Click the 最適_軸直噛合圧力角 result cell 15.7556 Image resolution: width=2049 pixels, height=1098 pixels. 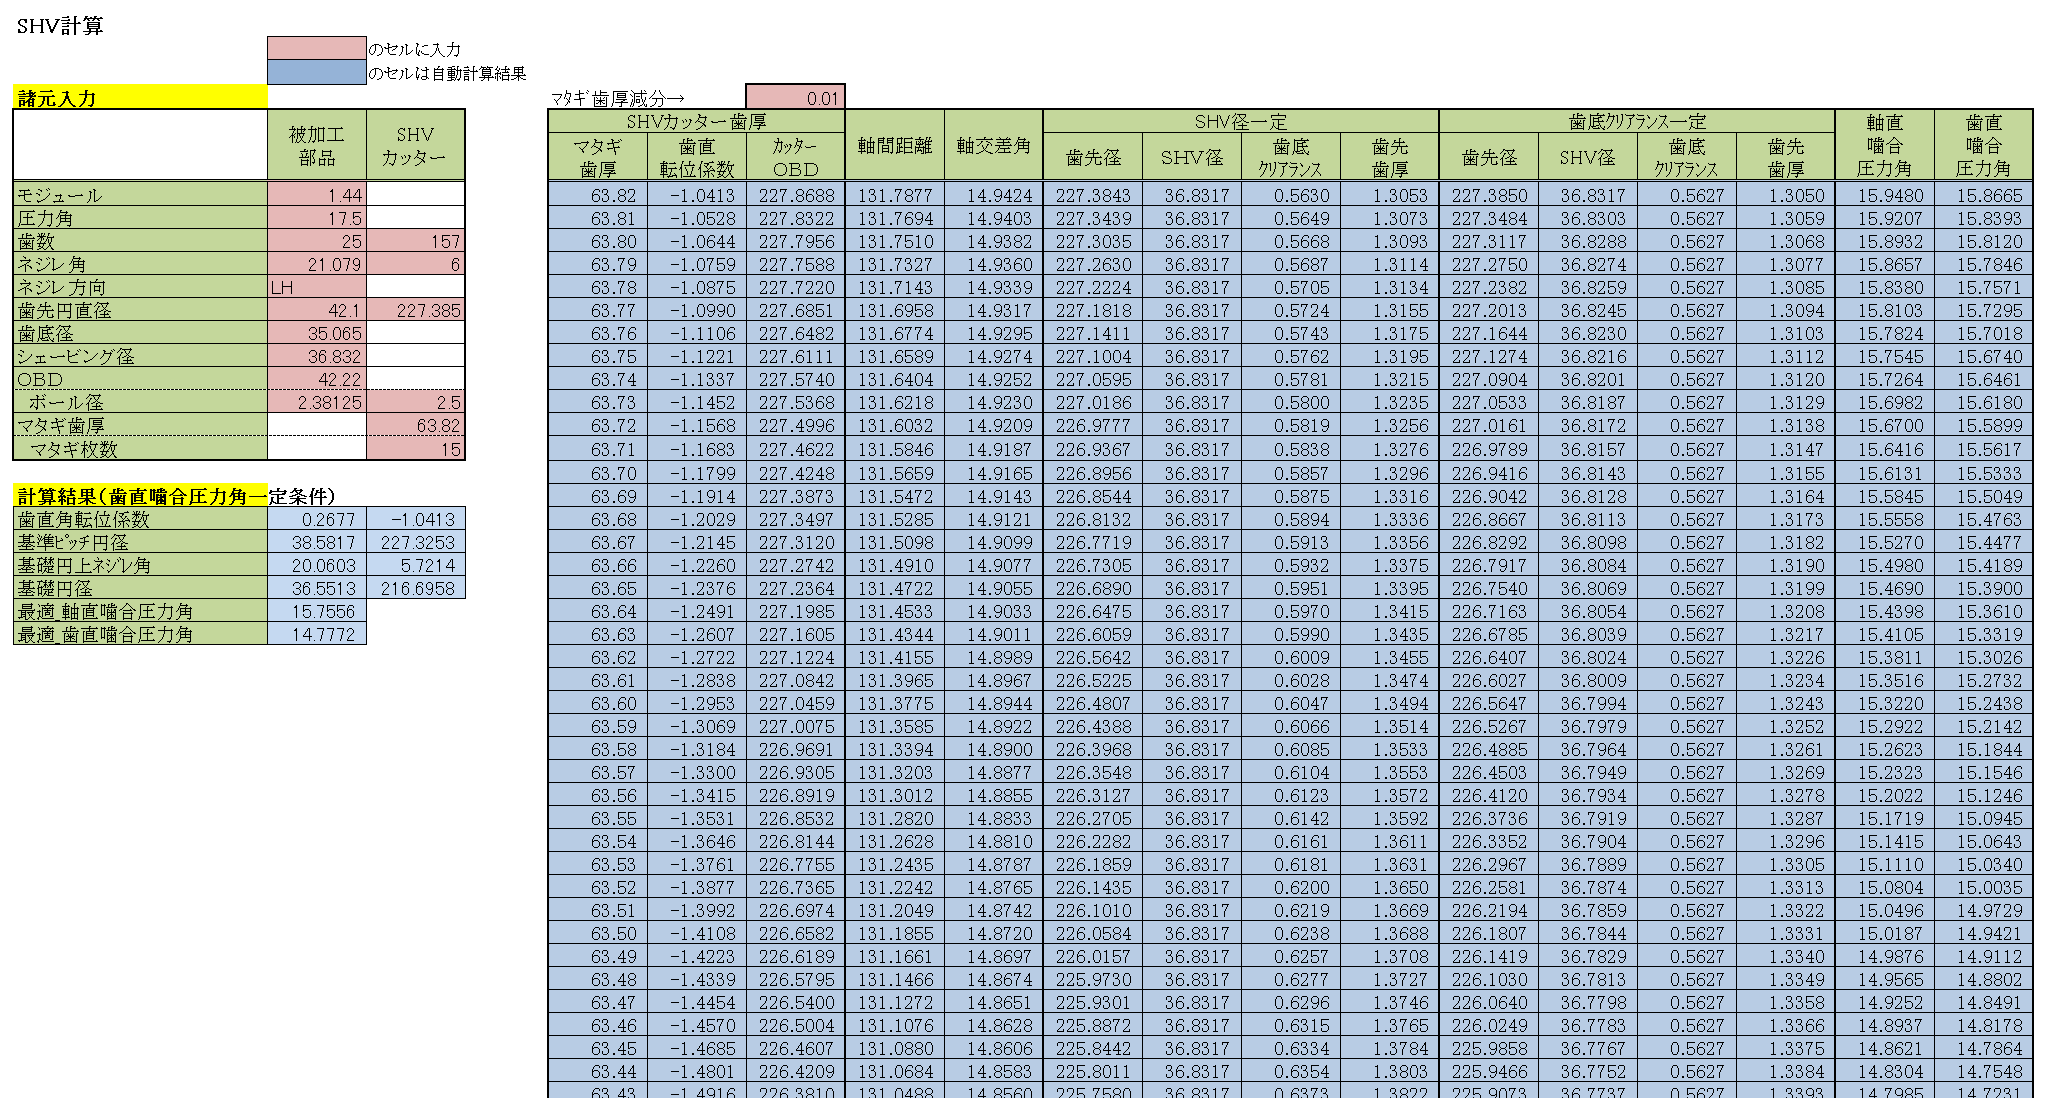tap(317, 611)
